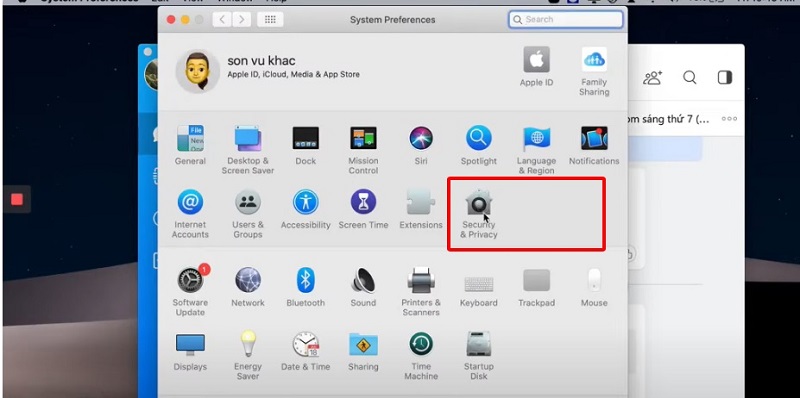This screenshot has height=398, width=800.
Task: Show all preferences with the grid button
Action: [x=270, y=19]
